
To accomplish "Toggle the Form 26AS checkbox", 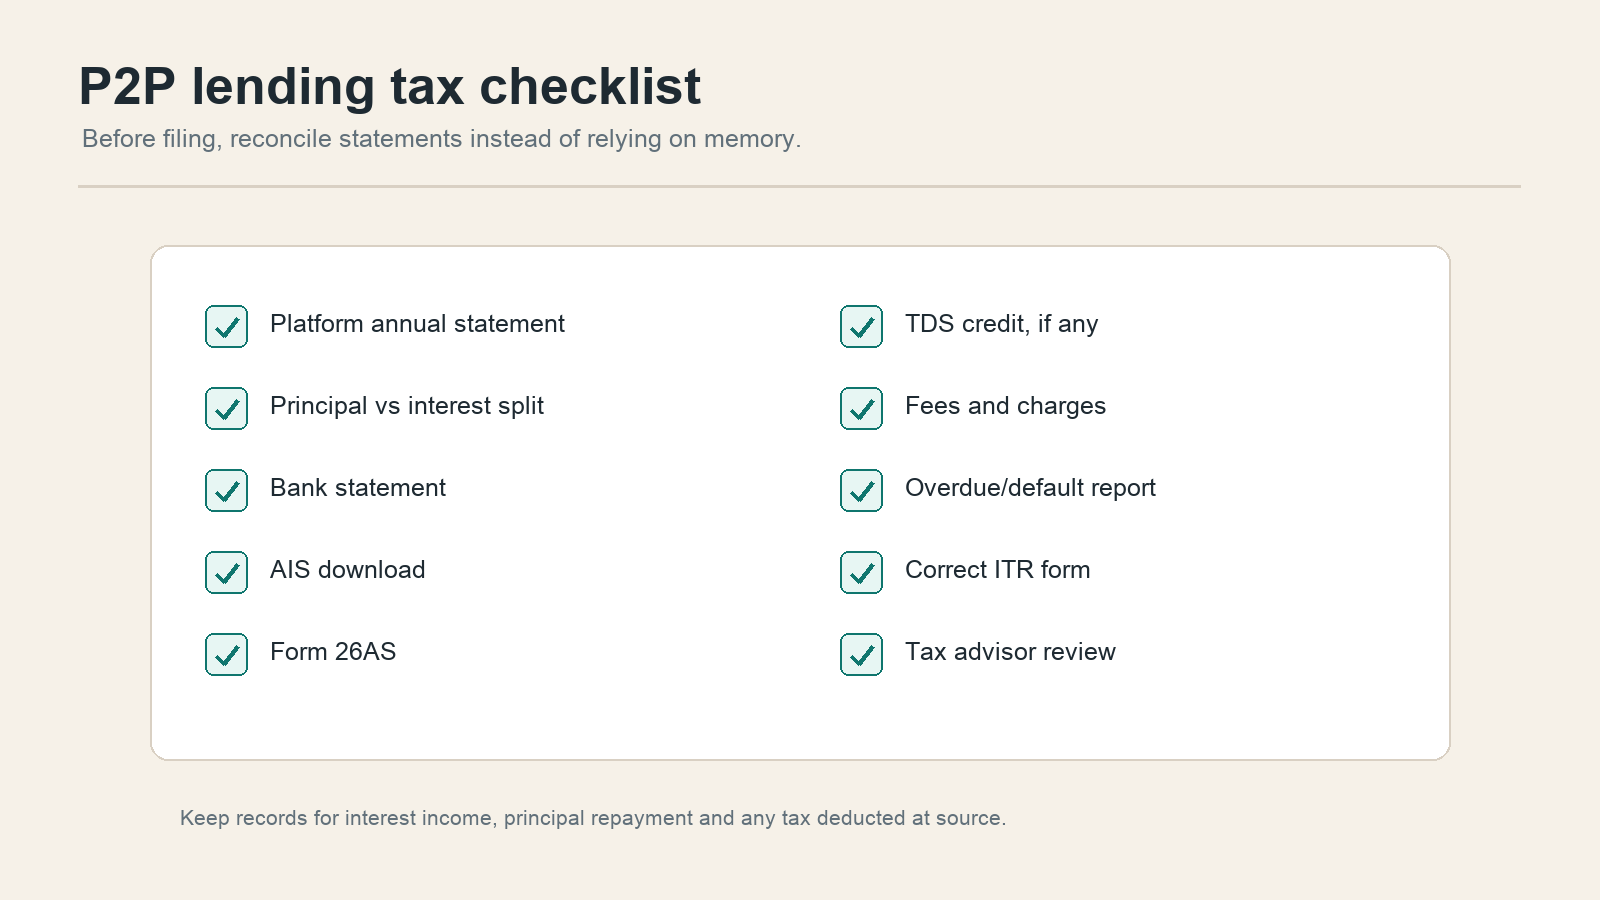I will 226,654.
